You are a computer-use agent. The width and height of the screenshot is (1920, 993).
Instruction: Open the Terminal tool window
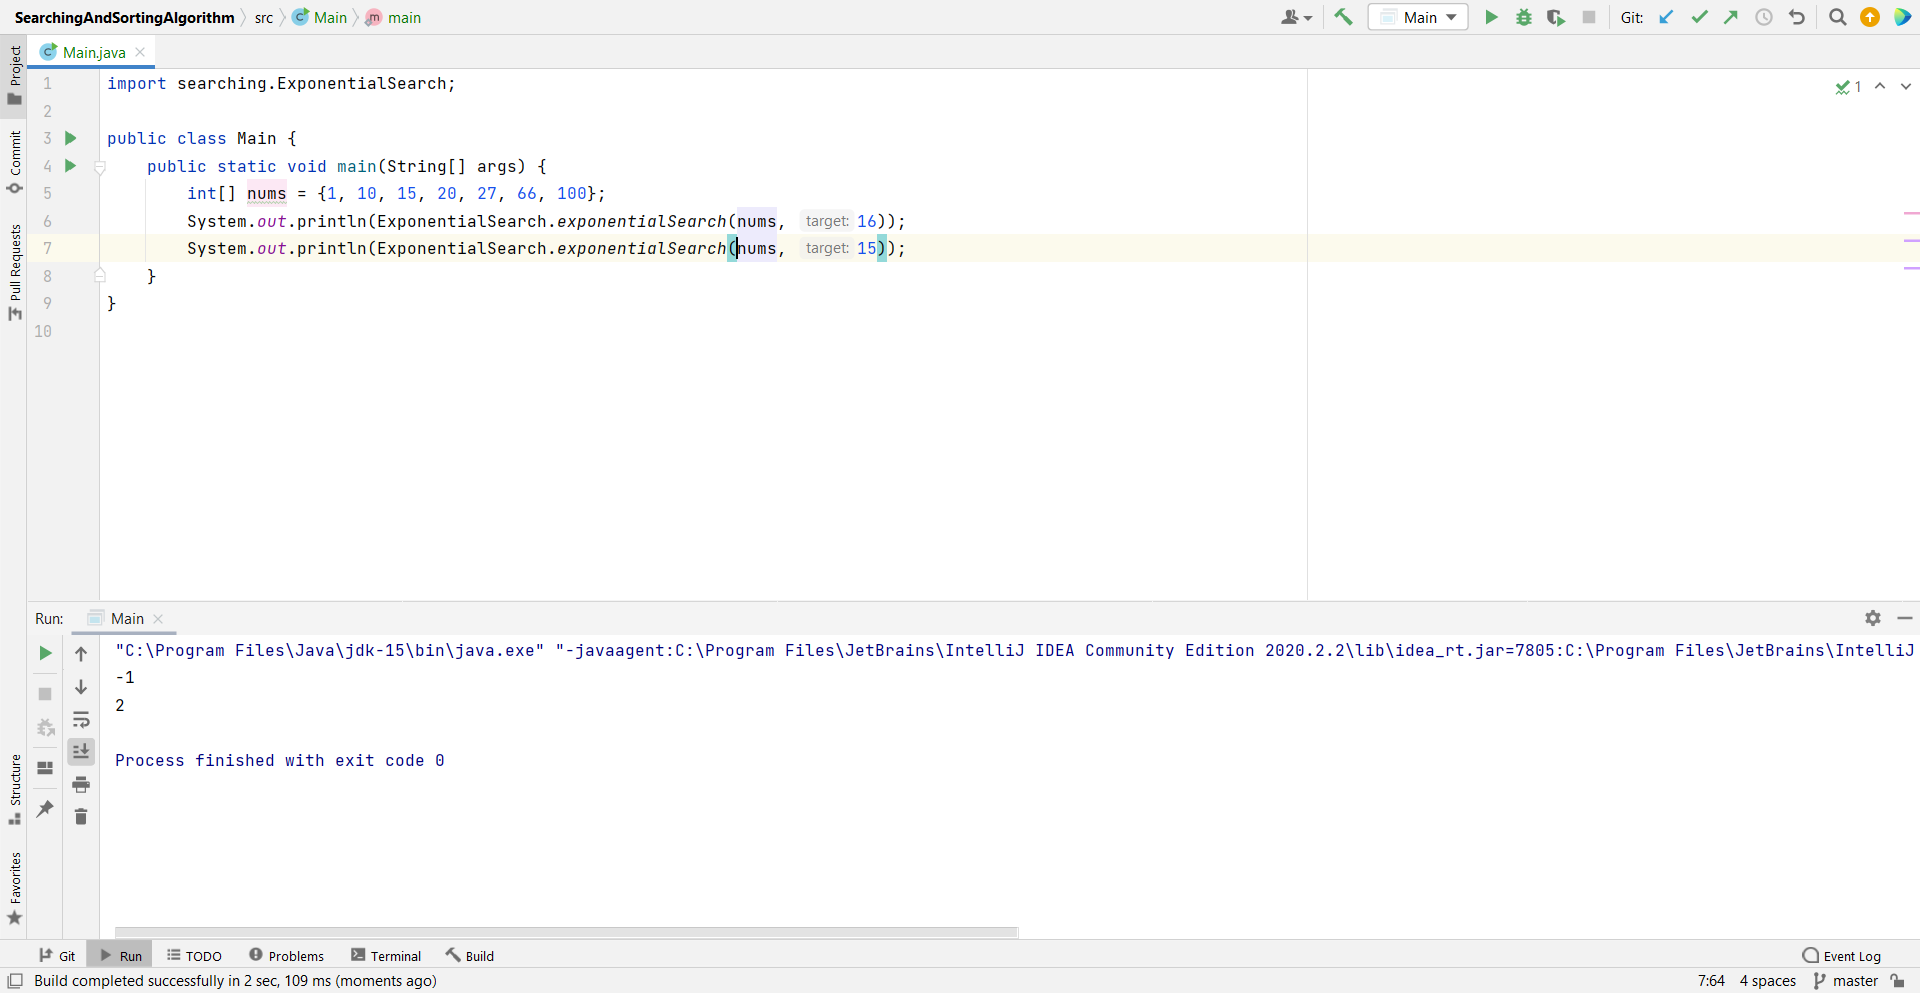point(386,956)
